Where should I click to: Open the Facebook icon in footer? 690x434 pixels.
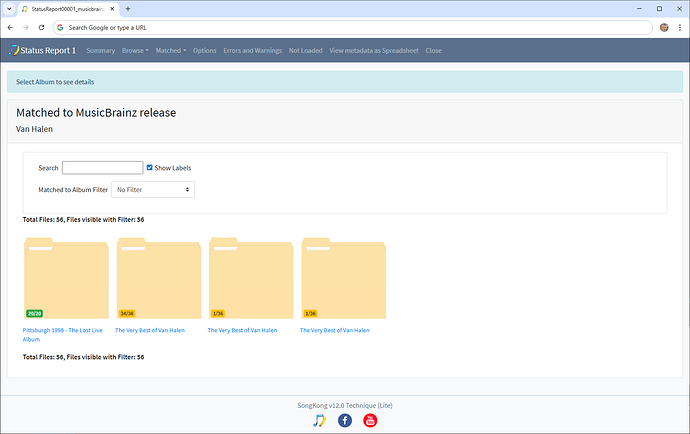tap(345, 420)
